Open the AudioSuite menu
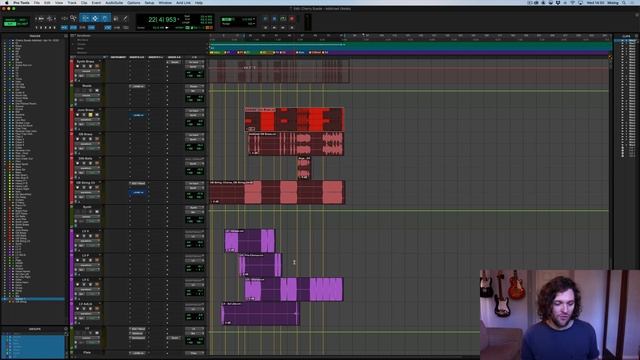Image resolution: width=640 pixels, height=360 pixels. 114,2
